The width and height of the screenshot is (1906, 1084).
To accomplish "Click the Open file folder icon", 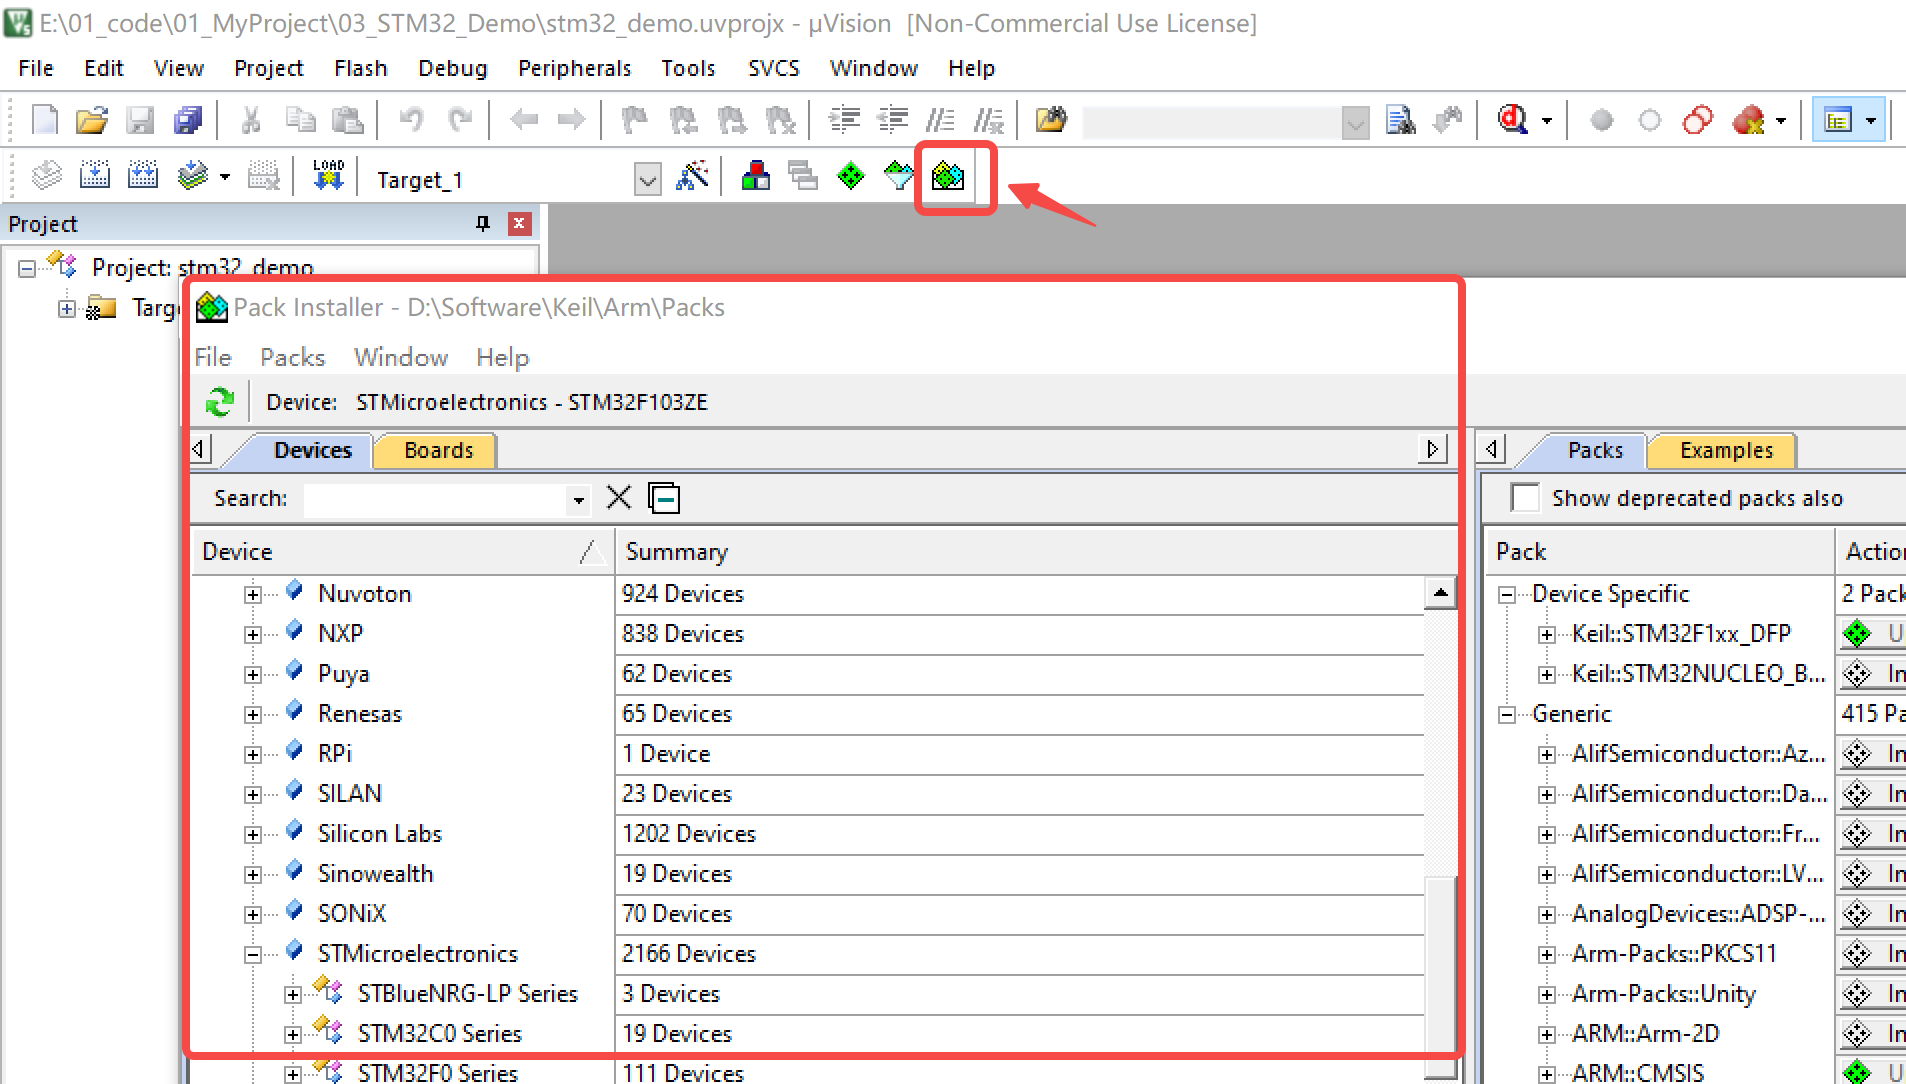I will [92, 120].
